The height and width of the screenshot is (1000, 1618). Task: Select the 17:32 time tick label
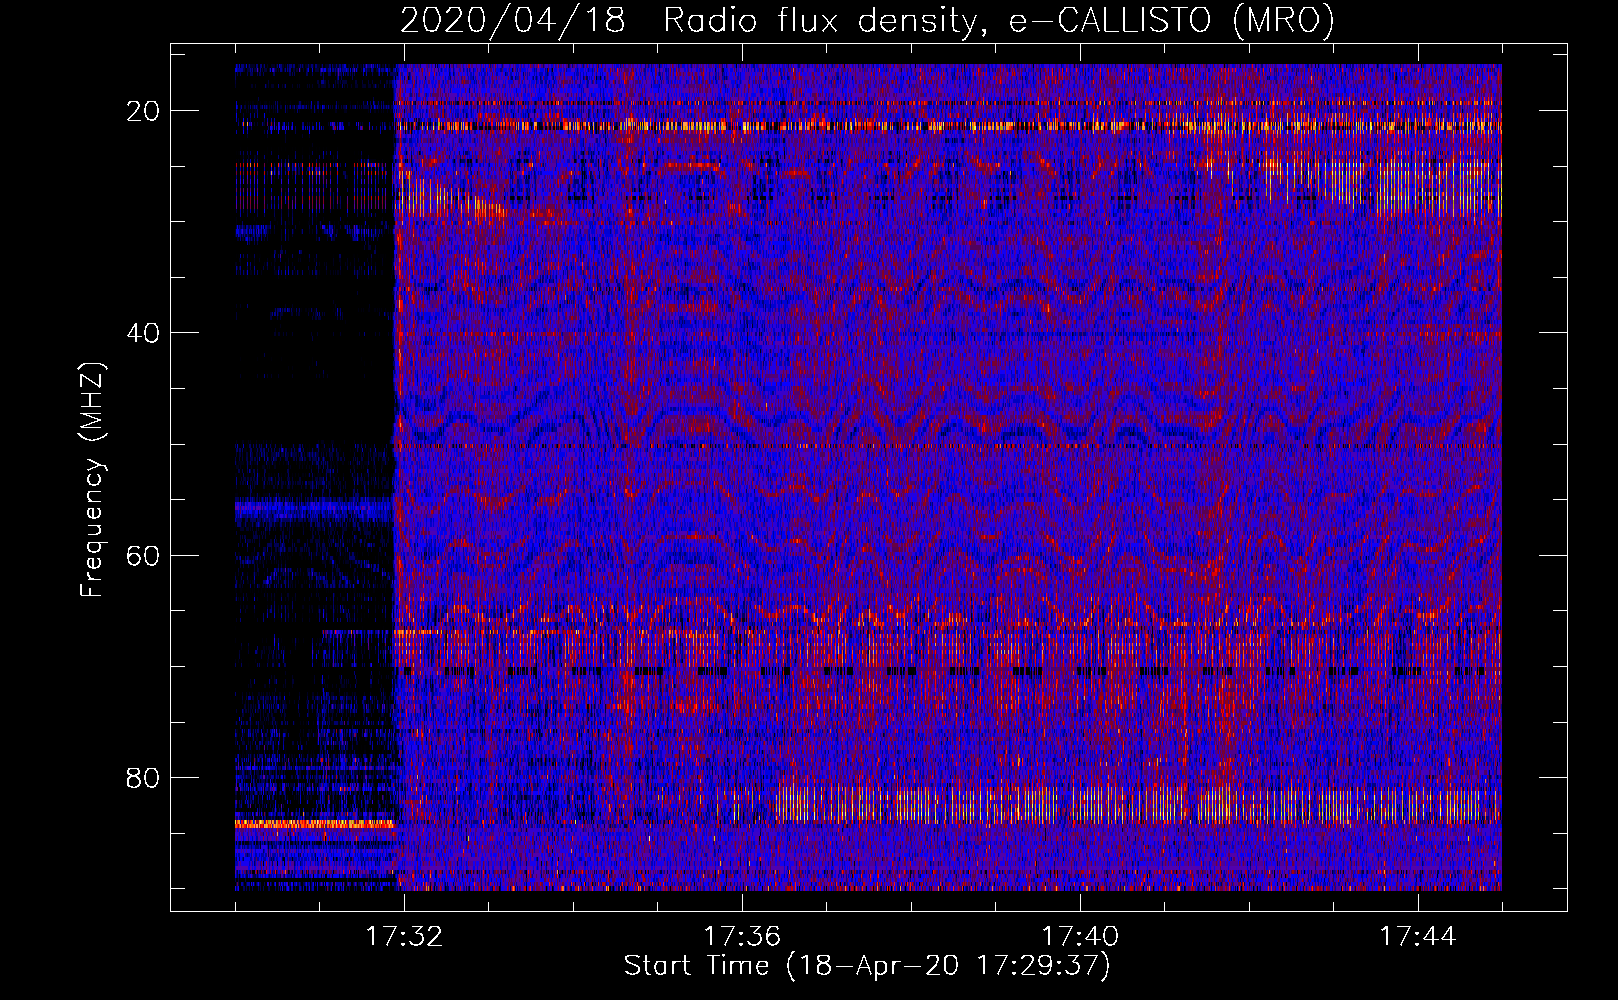[x=404, y=937]
